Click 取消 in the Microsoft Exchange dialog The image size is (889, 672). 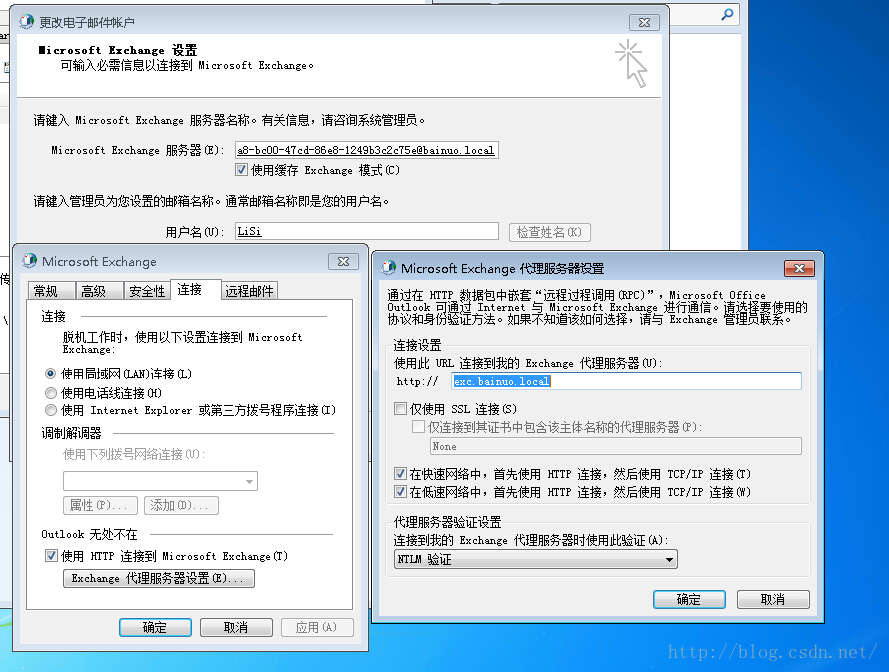tap(236, 627)
